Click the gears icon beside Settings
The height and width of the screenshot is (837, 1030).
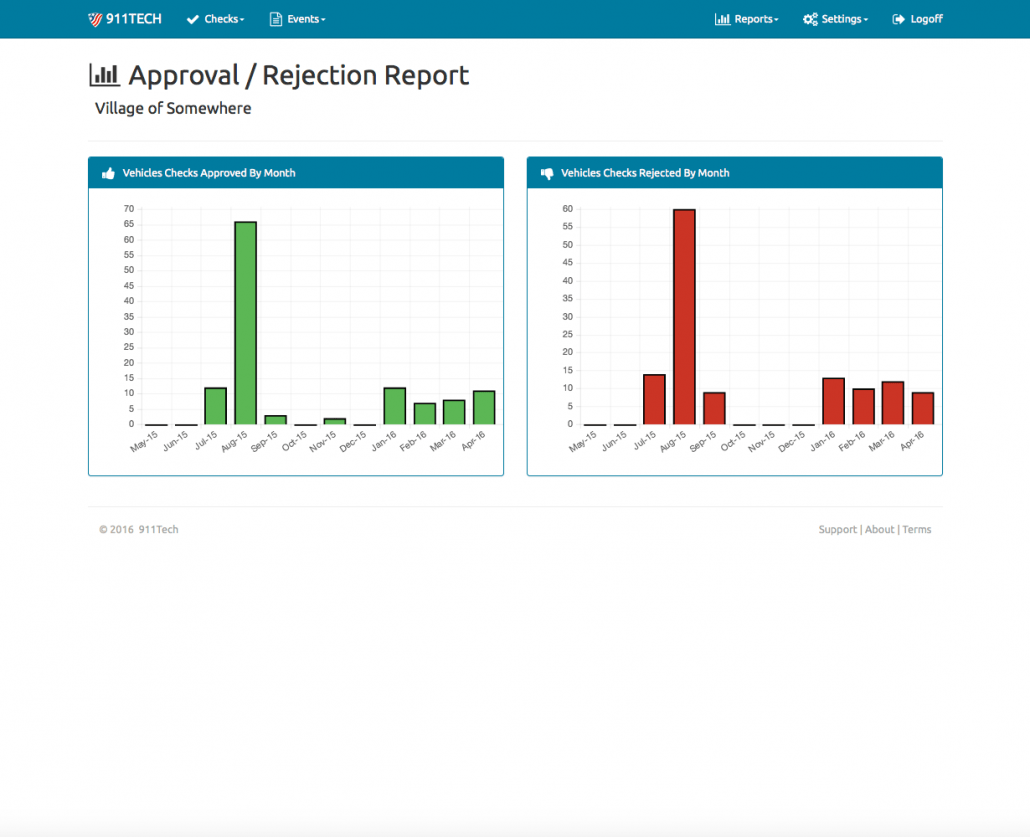coord(810,19)
